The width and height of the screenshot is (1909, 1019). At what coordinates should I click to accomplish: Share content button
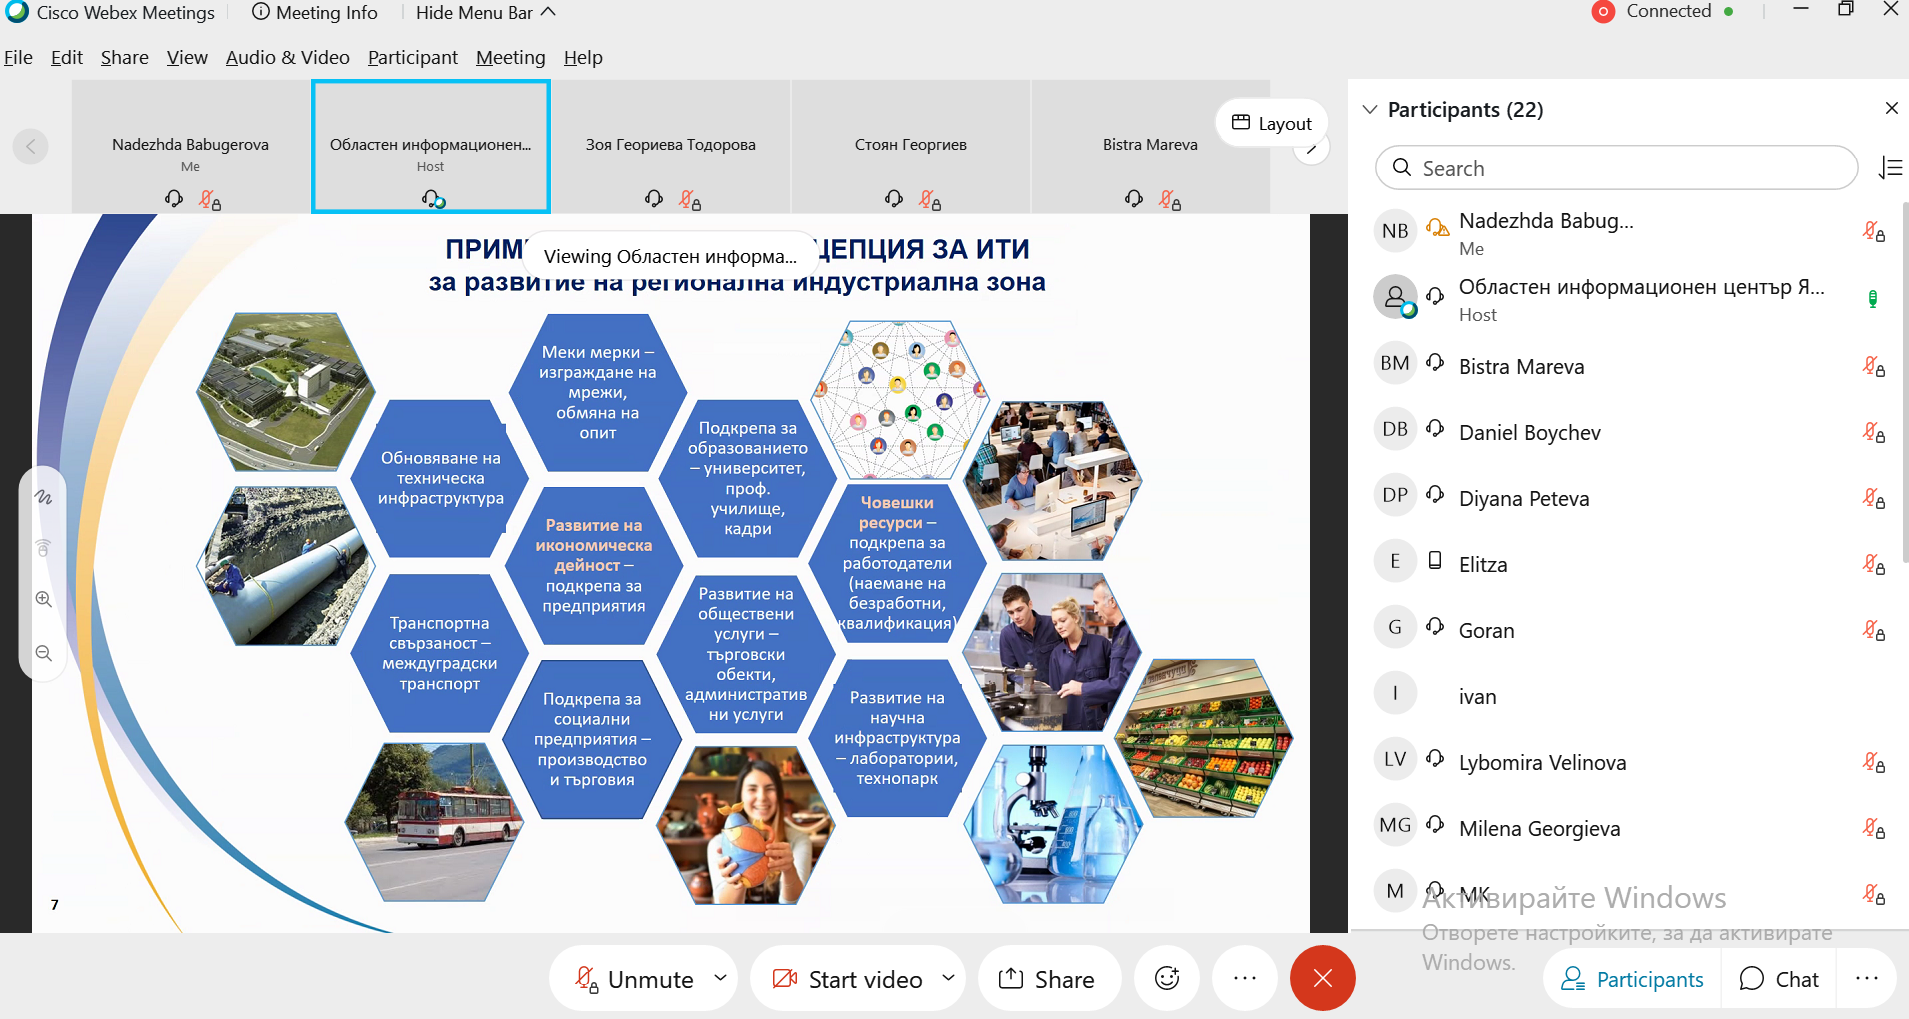coord(1048,979)
